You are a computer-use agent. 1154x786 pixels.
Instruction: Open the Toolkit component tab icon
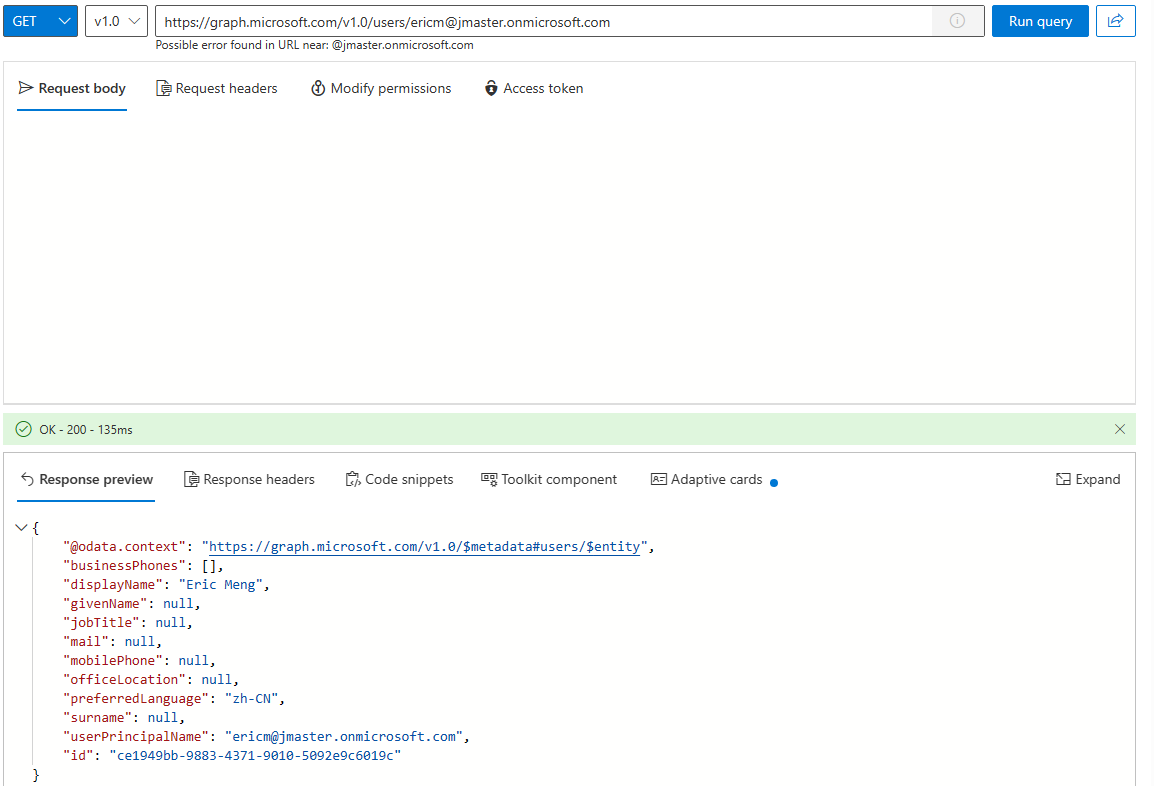489,479
